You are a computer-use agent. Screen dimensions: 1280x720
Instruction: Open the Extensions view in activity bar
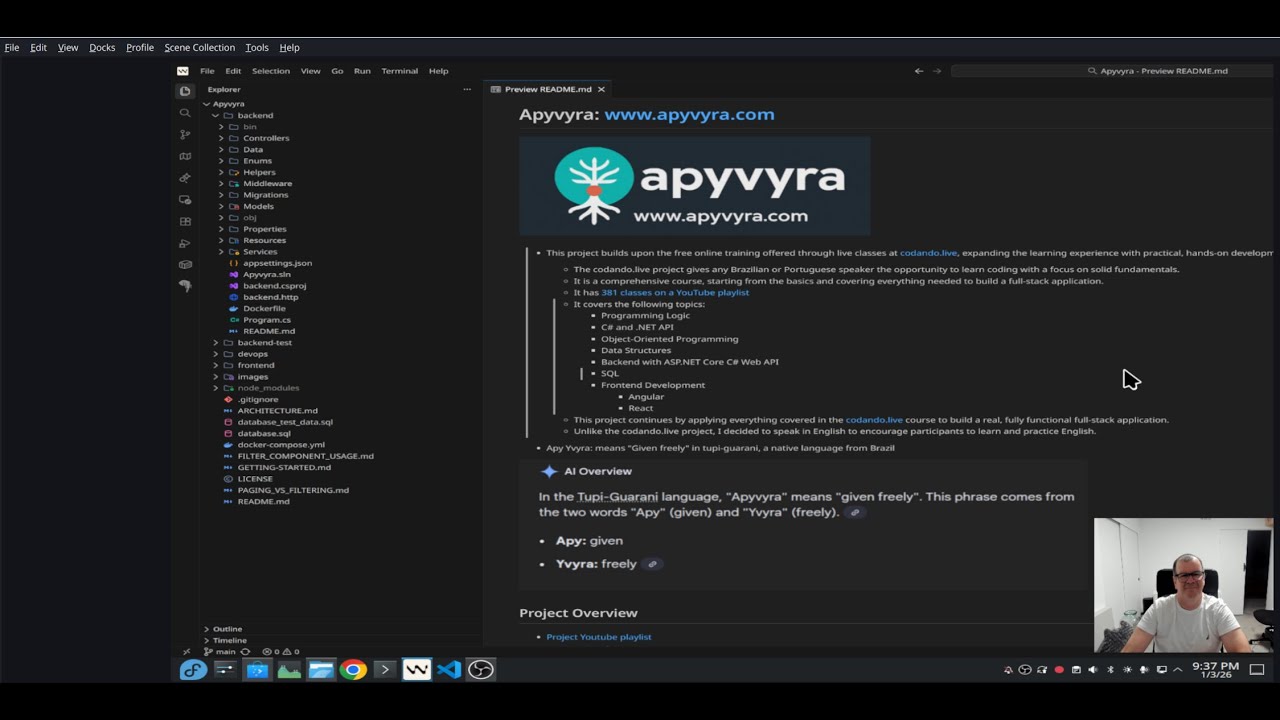185,222
